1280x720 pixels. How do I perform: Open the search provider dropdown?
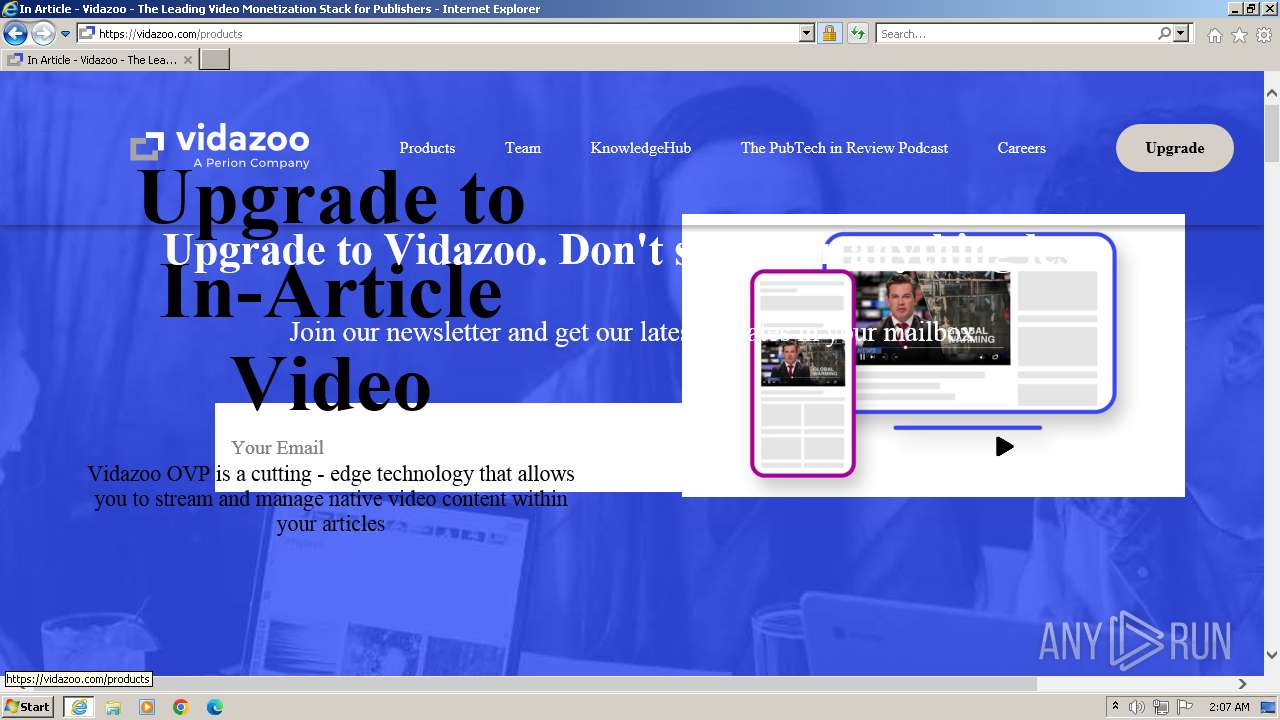click(x=1181, y=34)
